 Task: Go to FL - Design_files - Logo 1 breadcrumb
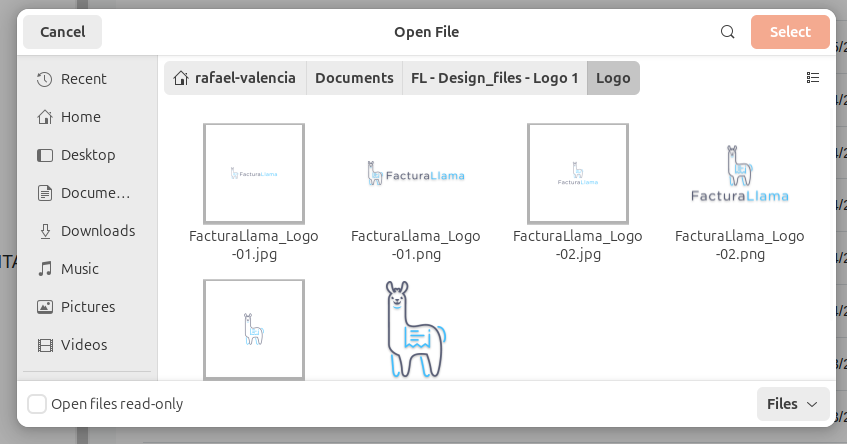coord(494,78)
